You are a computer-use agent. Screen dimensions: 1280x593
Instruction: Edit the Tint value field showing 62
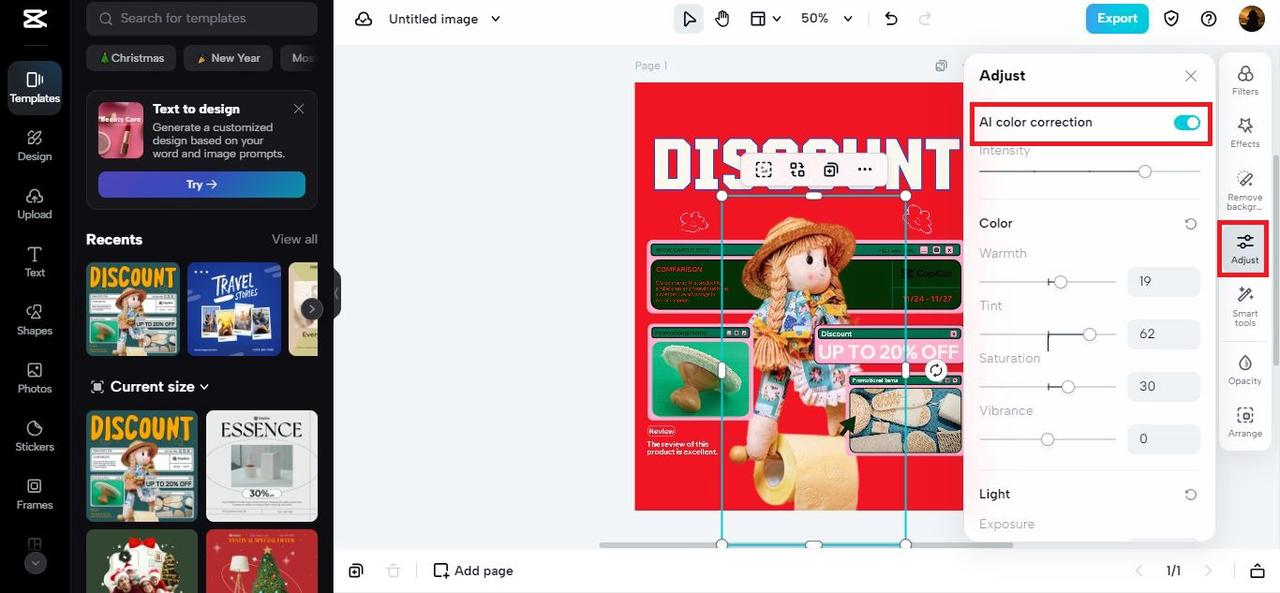point(1164,334)
